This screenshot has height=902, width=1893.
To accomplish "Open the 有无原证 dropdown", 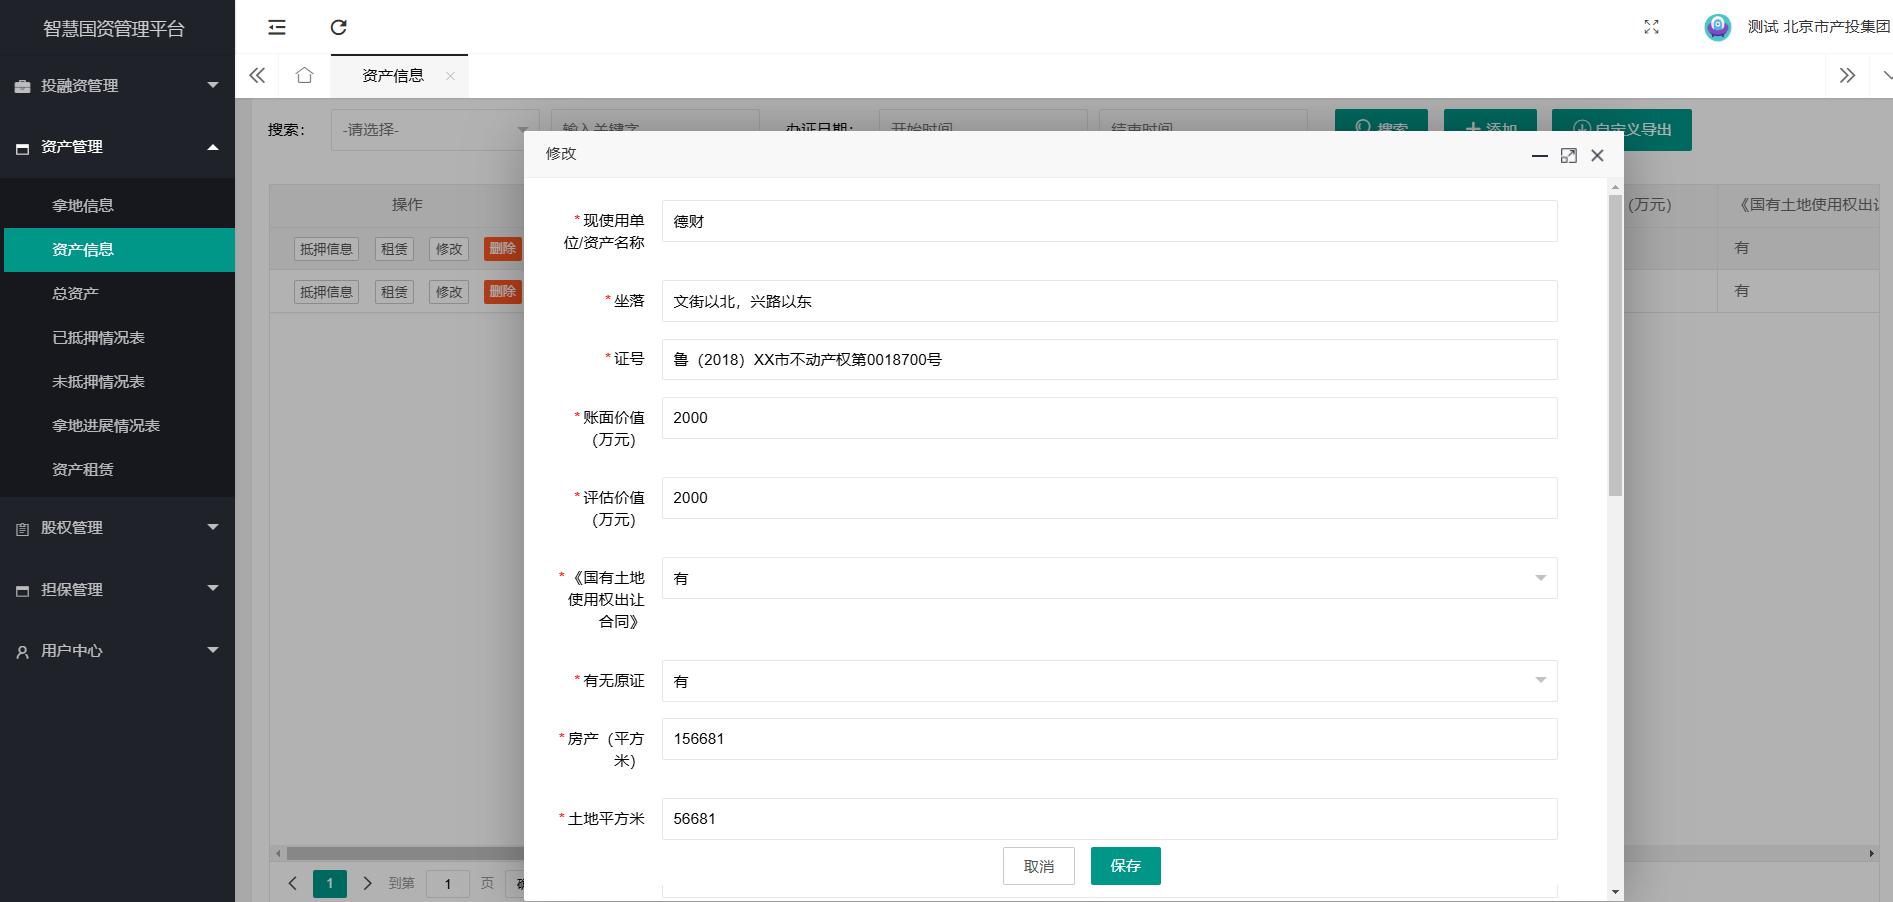I will pos(1108,681).
